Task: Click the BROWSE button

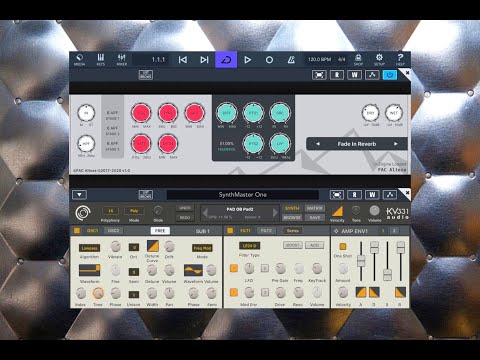Action: coord(292,217)
